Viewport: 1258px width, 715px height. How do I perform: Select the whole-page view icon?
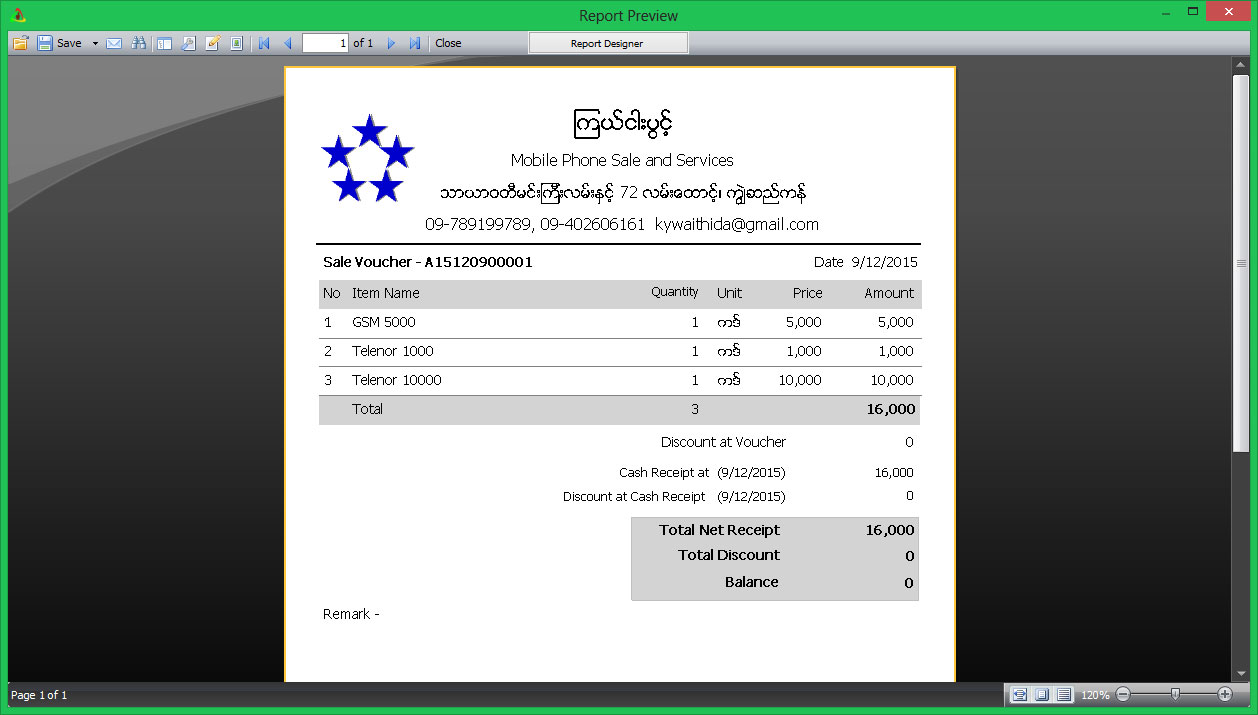(x=1041, y=694)
